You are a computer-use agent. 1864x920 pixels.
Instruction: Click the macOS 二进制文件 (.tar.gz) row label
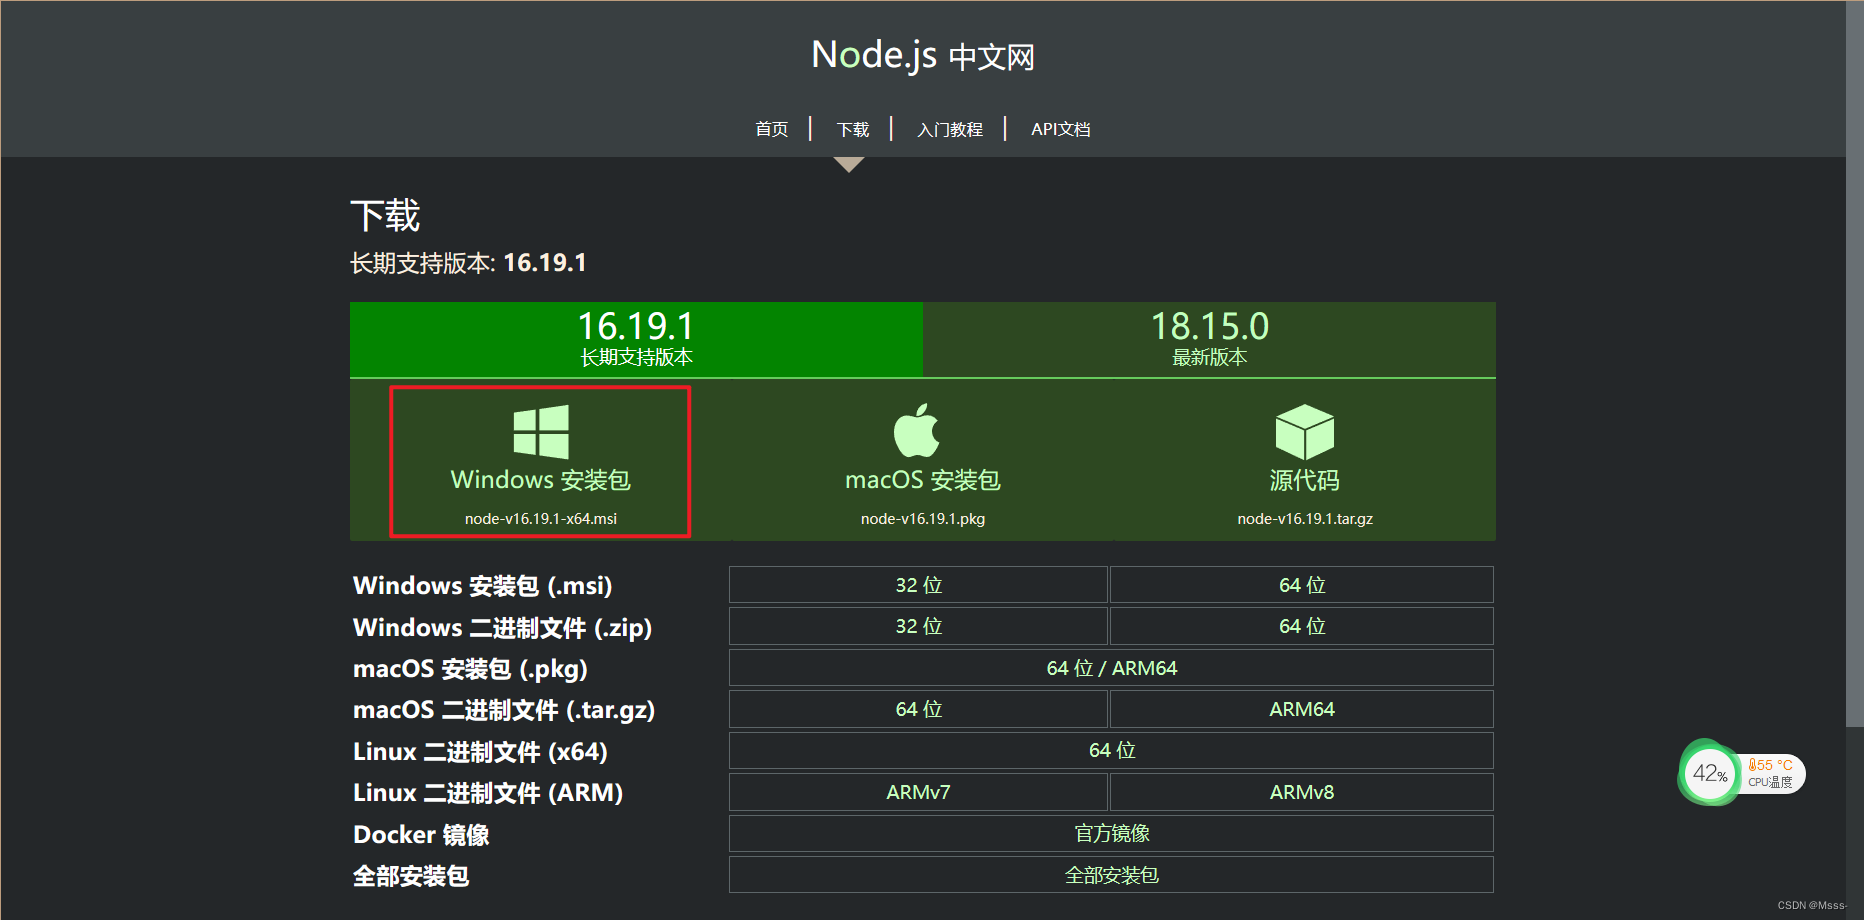pyautogui.click(x=504, y=710)
